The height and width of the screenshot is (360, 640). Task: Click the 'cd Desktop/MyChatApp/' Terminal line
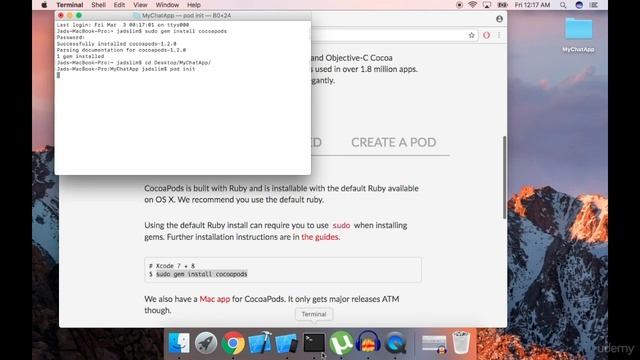click(x=134, y=63)
